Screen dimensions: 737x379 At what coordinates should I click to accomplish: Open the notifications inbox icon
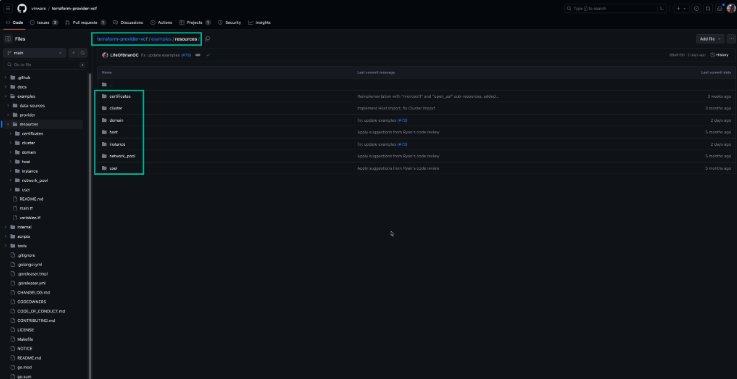tap(720, 8)
